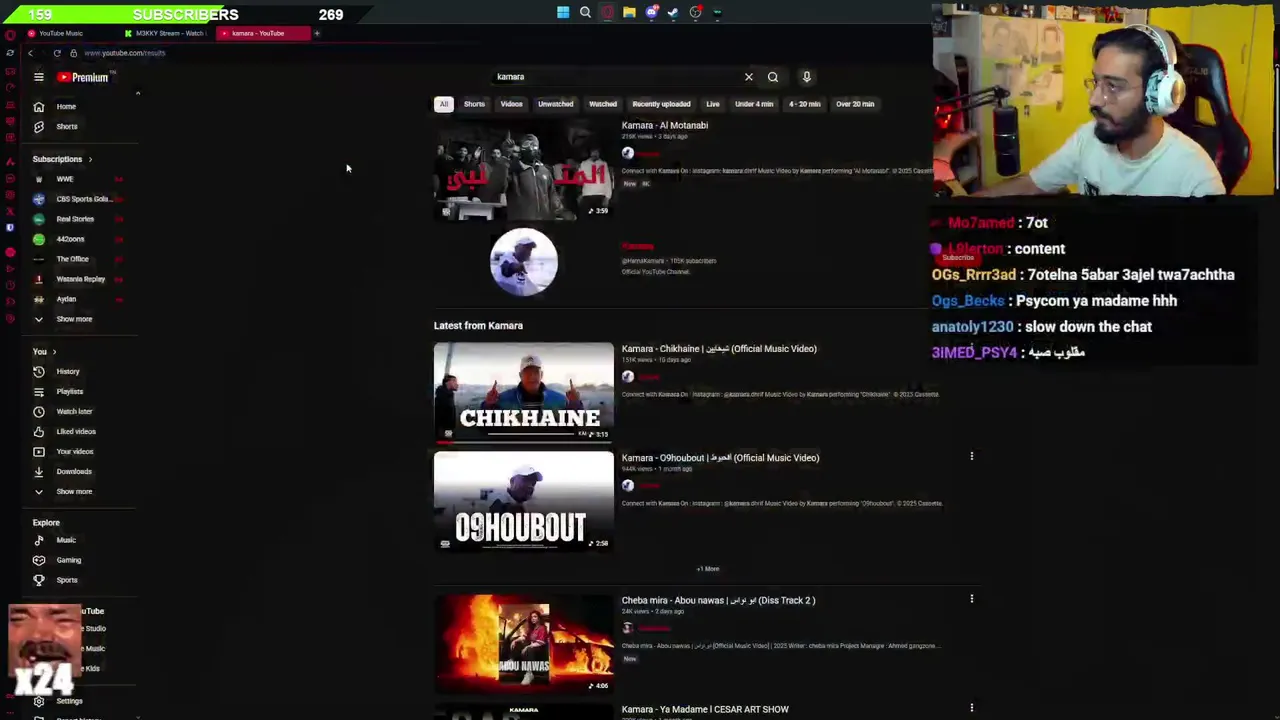The width and height of the screenshot is (1280, 720).
Task: Go back using browser back arrow
Action: [31, 53]
